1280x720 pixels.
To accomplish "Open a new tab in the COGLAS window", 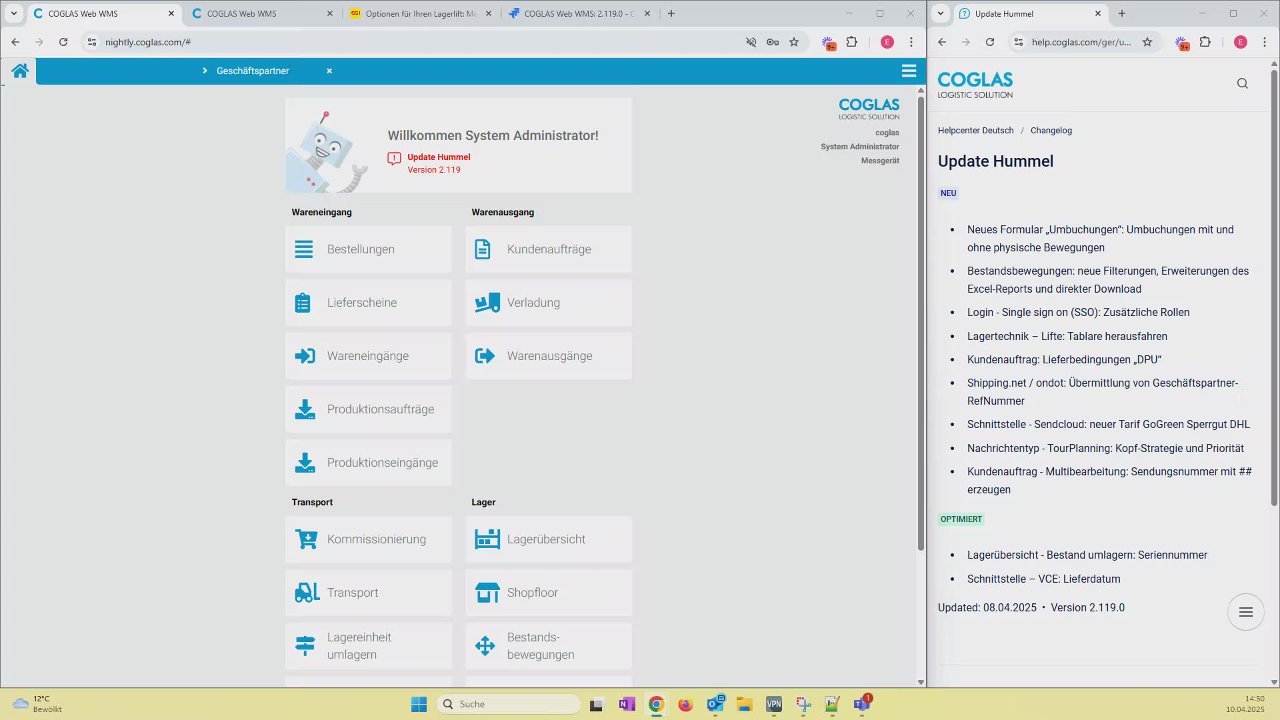I will [x=671, y=14].
